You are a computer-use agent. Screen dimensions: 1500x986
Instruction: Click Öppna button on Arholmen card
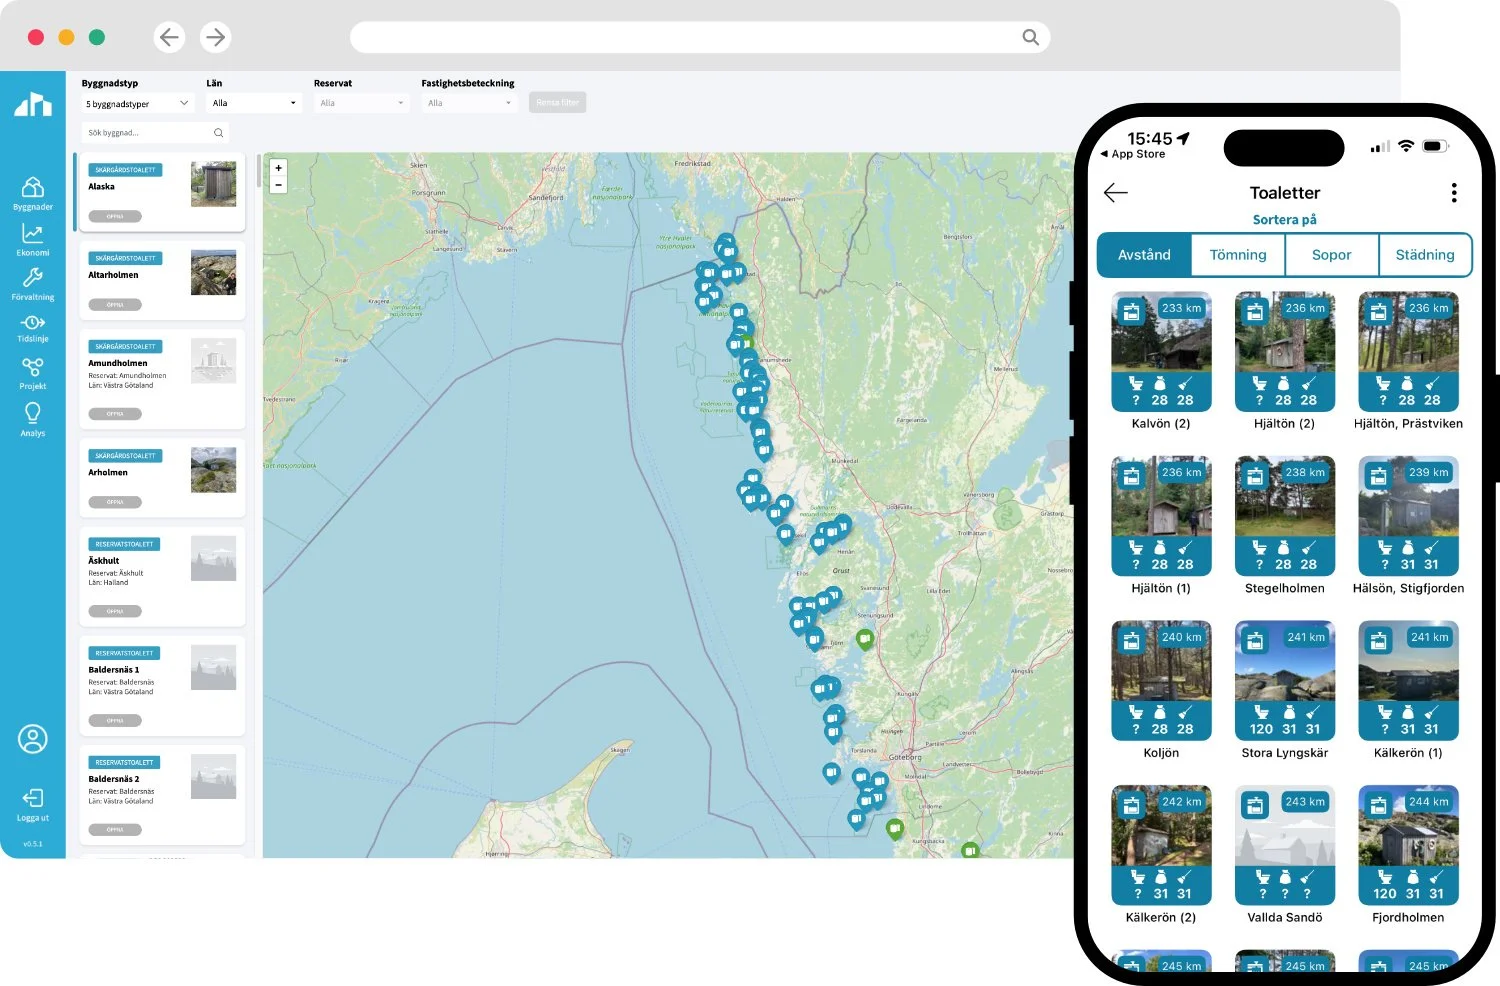pyautogui.click(x=115, y=502)
